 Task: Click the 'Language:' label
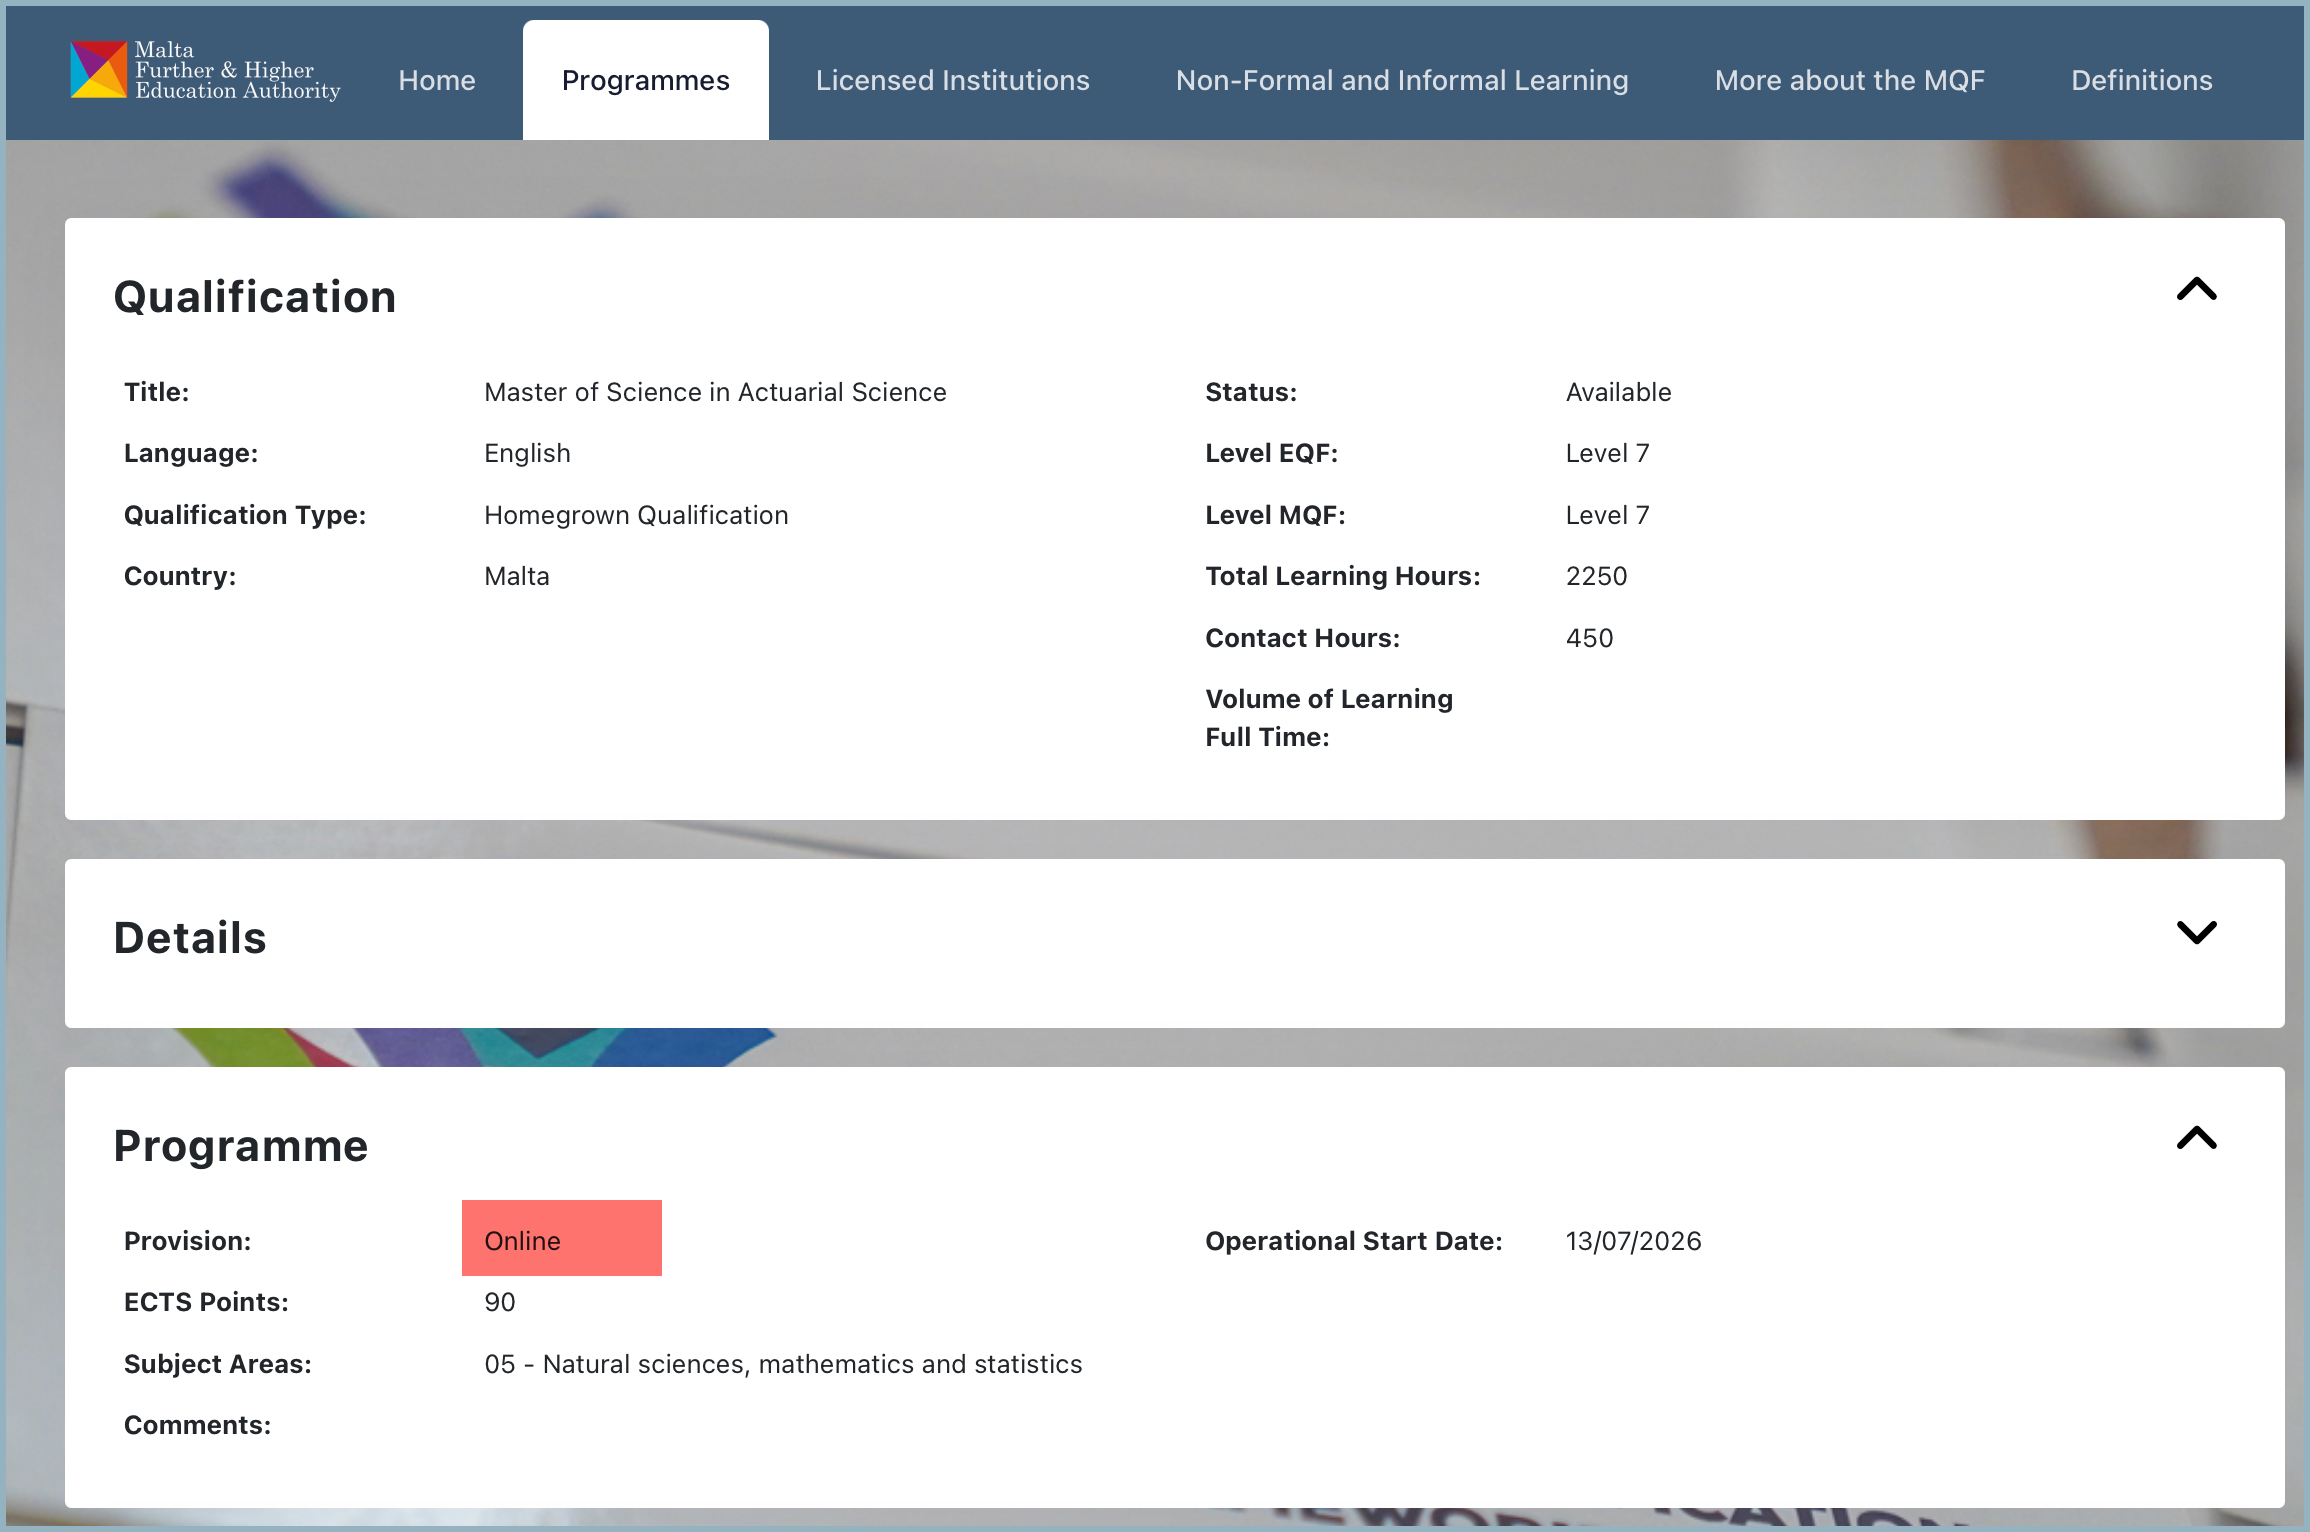pyautogui.click(x=191, y=453)
